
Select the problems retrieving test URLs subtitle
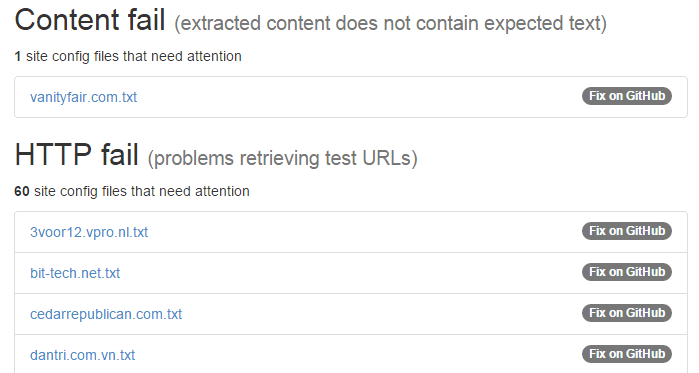(x=283, y=158)
